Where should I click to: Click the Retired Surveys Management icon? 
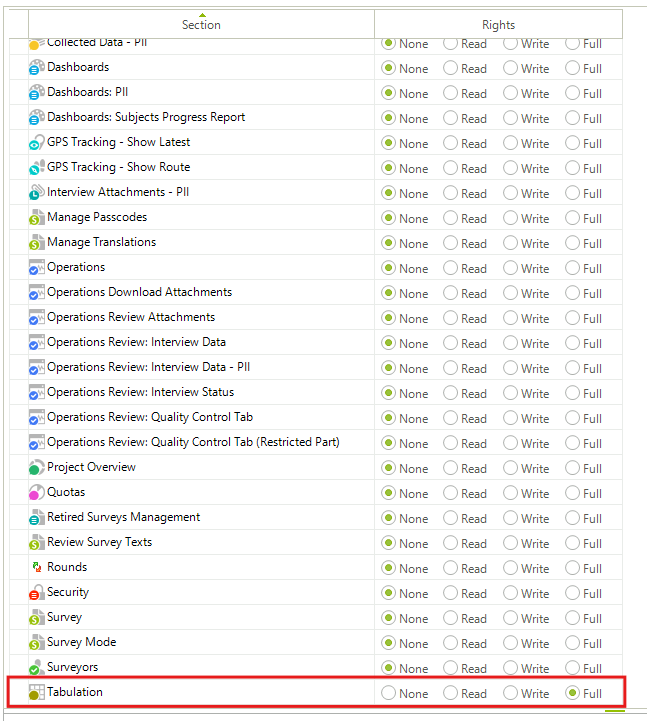(x=36, y=517)
